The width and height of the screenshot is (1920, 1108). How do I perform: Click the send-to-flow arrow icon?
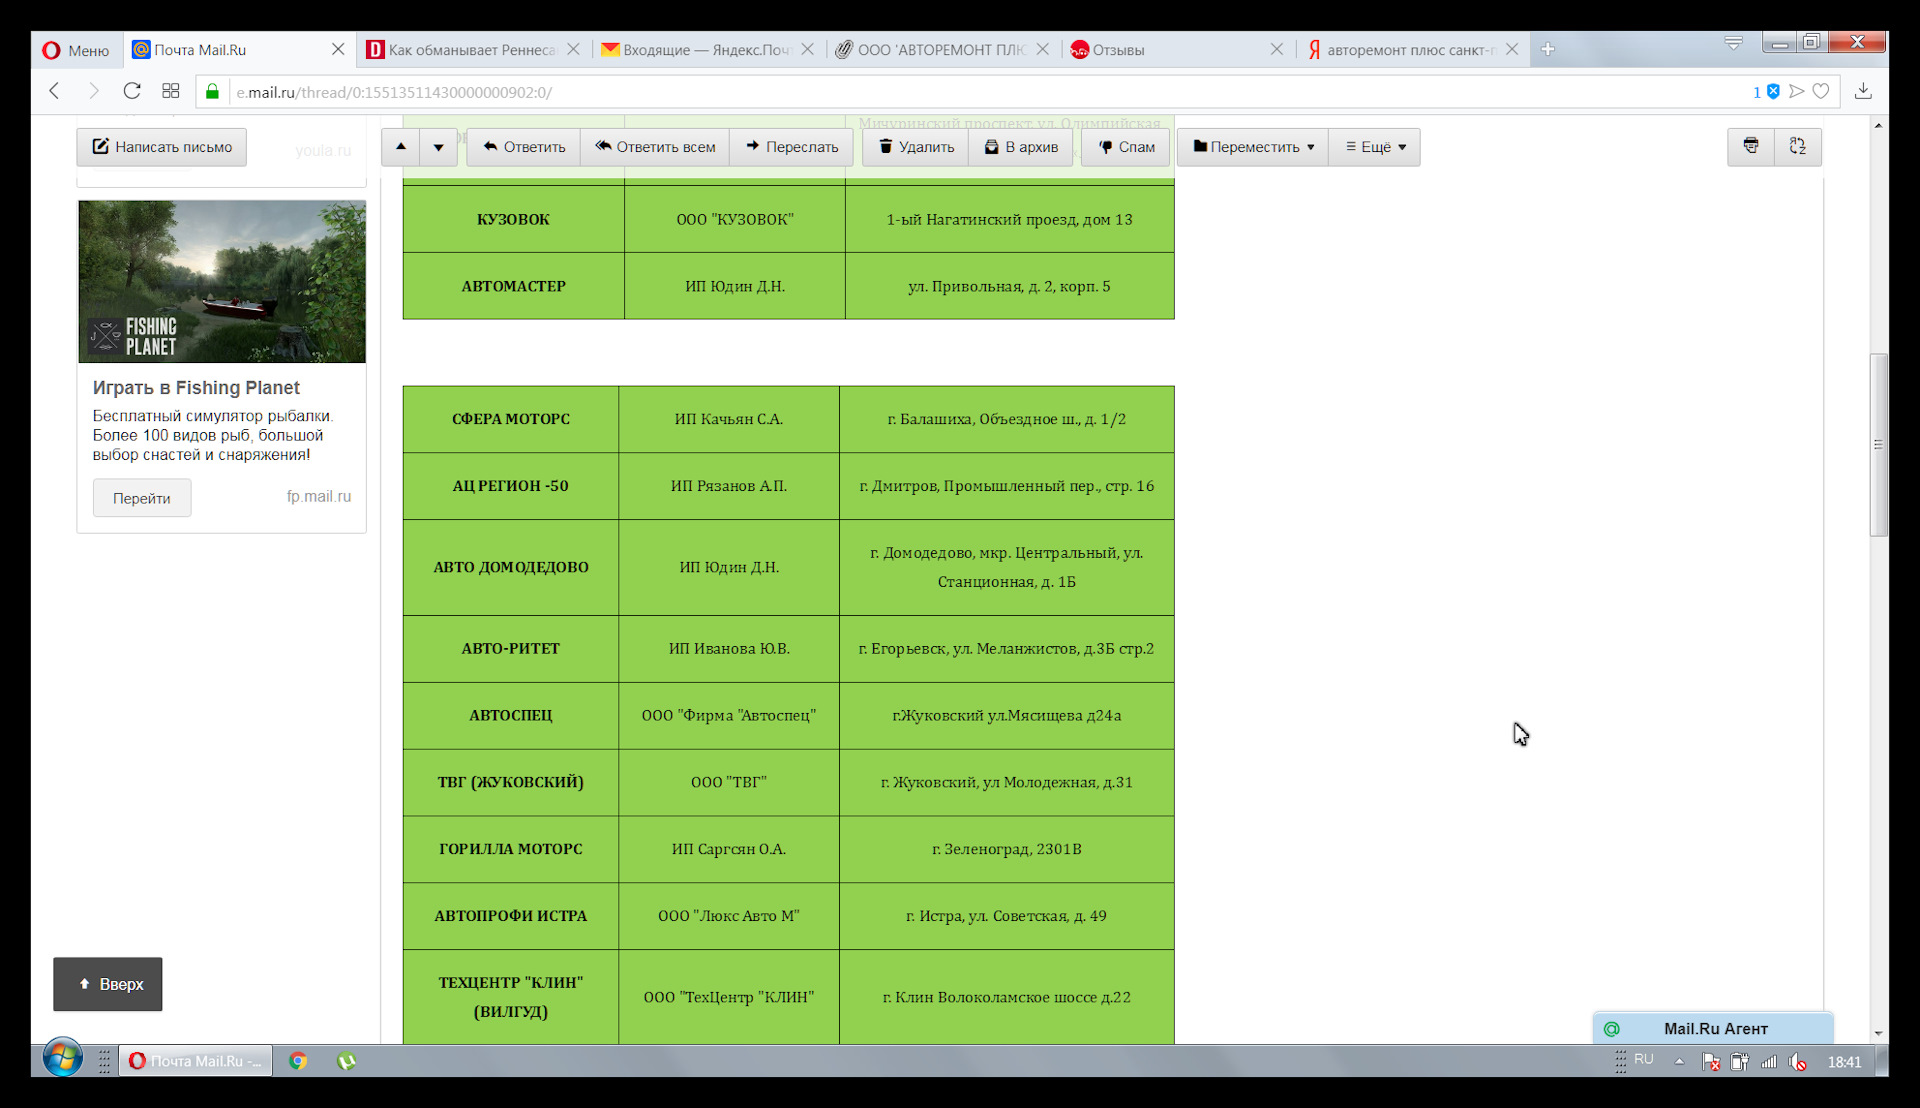click(1797, 92)
